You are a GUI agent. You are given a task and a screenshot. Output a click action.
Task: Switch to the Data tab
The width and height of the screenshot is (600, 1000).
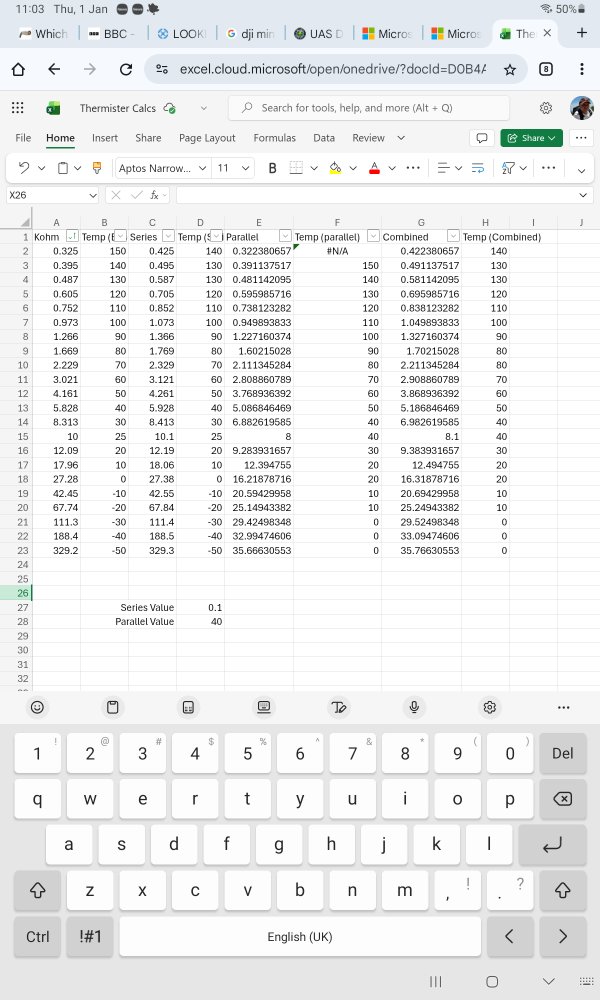324,138
